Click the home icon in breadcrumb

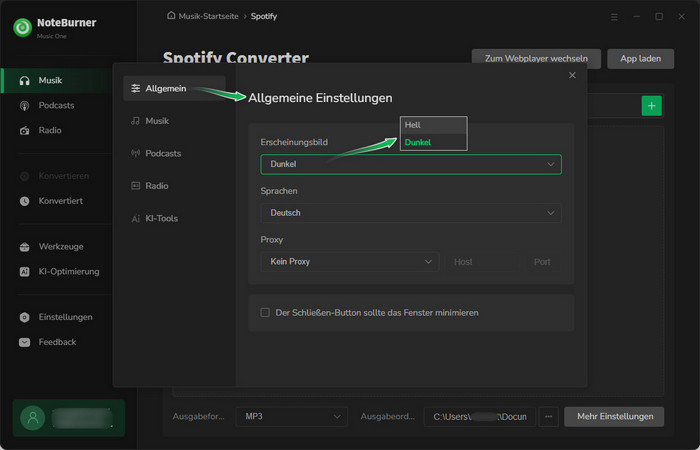(x=171, y=16)
